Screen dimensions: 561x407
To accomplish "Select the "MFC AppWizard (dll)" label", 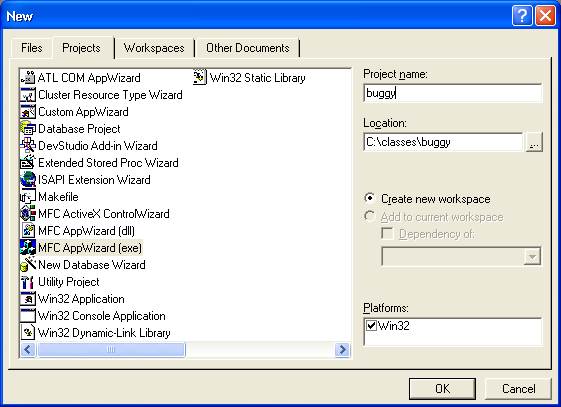I will pyautogui.click(x=86, y=231).
